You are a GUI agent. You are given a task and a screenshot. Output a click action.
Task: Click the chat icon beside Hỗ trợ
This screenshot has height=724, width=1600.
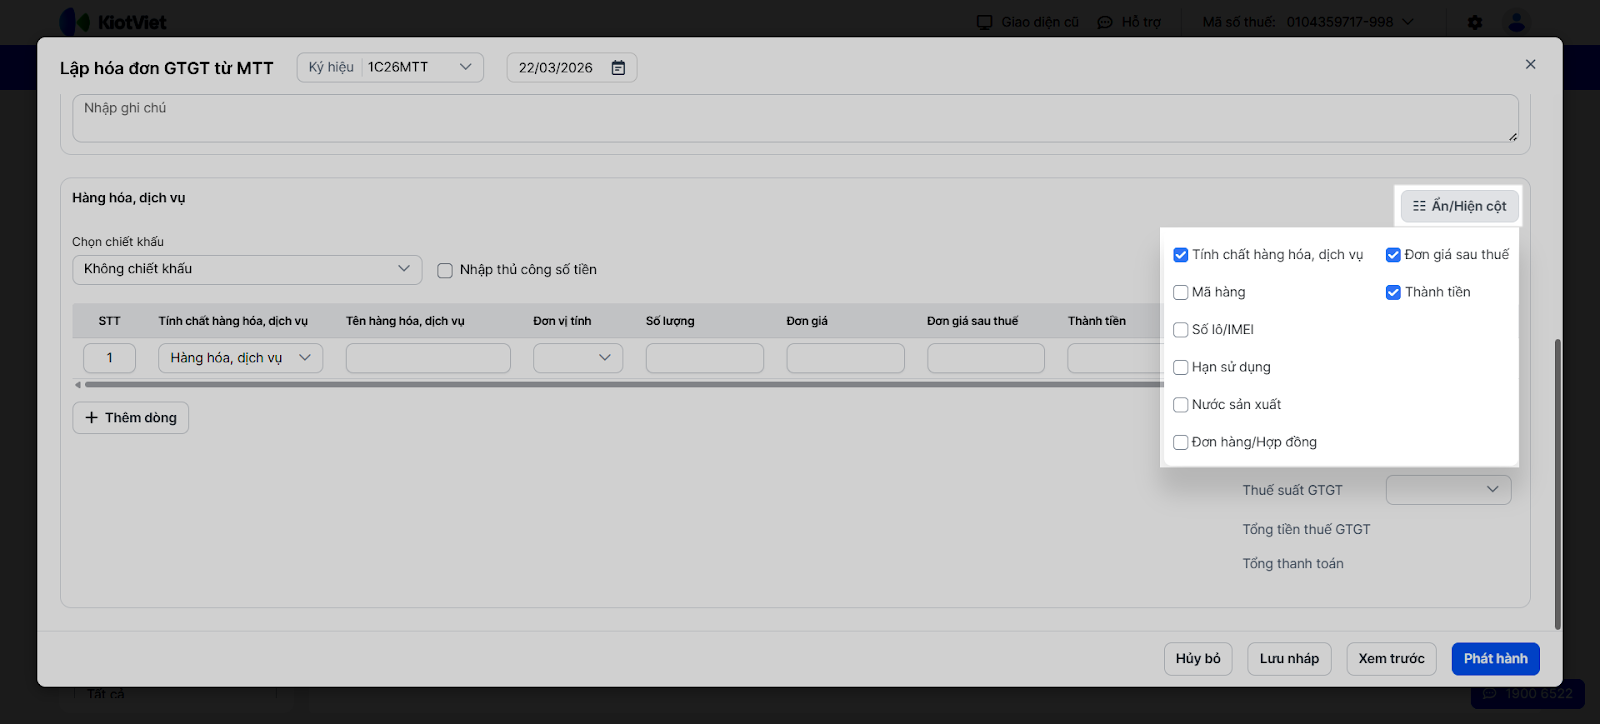pos(1105,22)
